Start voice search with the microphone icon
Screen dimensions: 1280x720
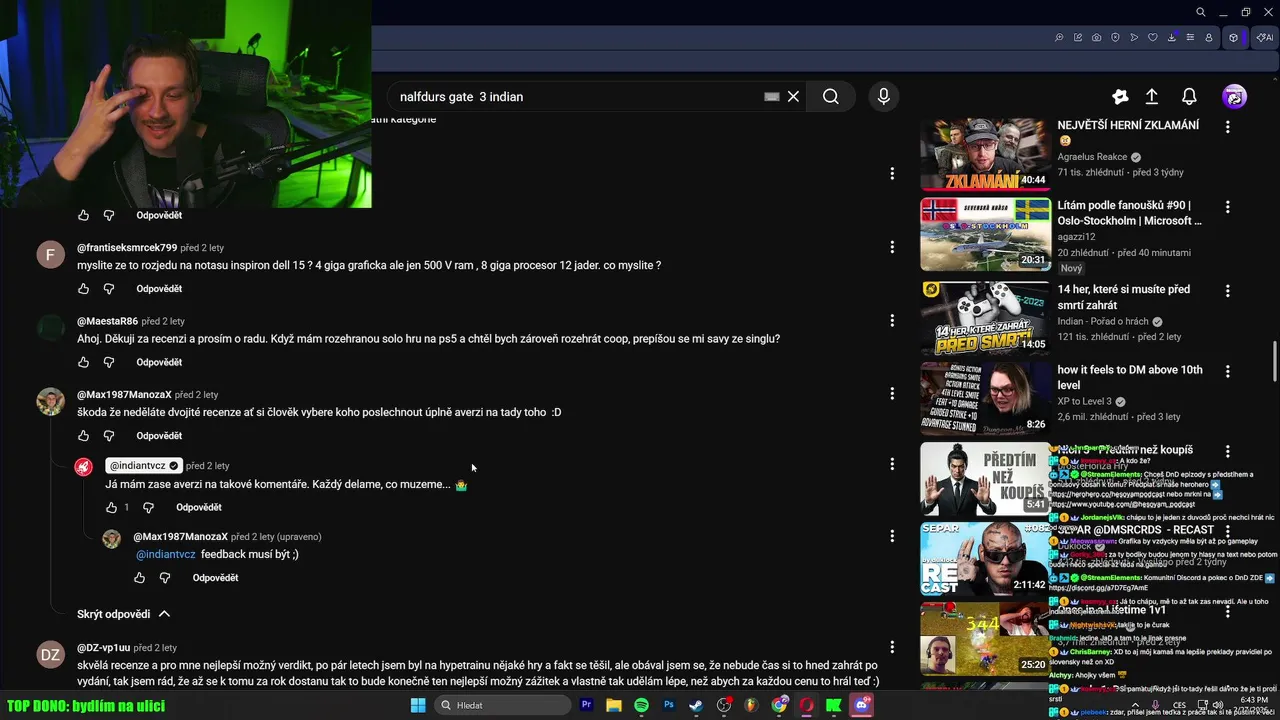883,97
